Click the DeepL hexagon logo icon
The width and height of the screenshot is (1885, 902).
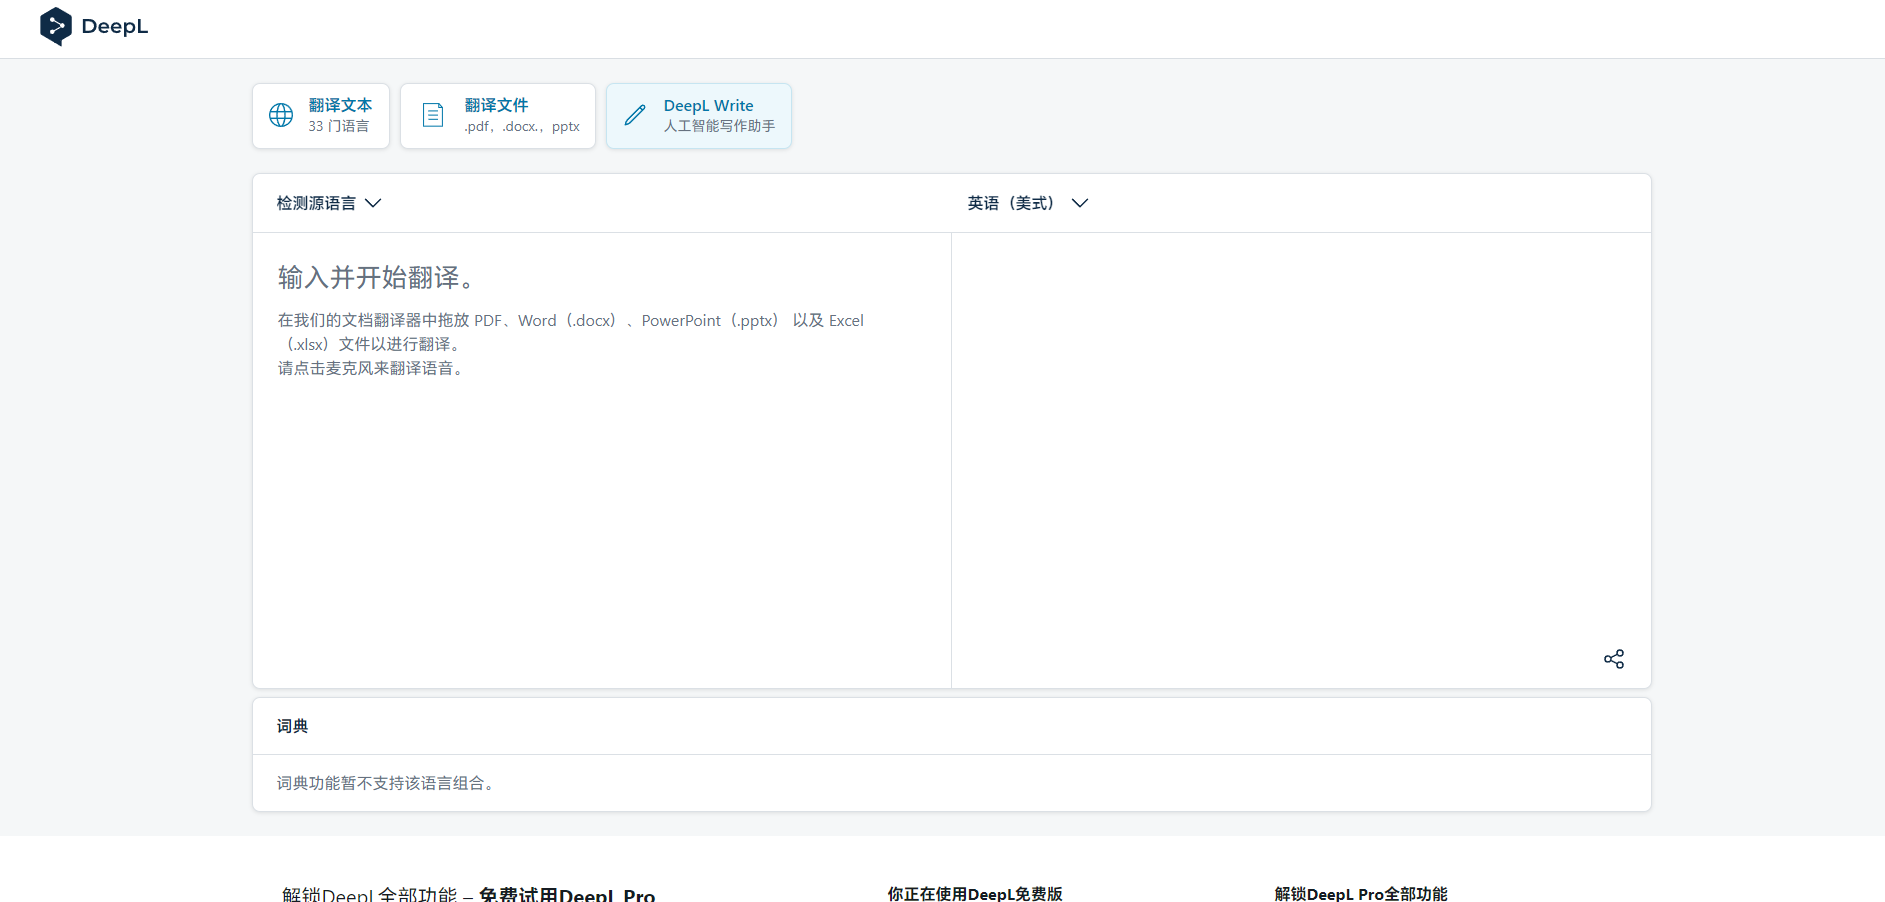56,27
